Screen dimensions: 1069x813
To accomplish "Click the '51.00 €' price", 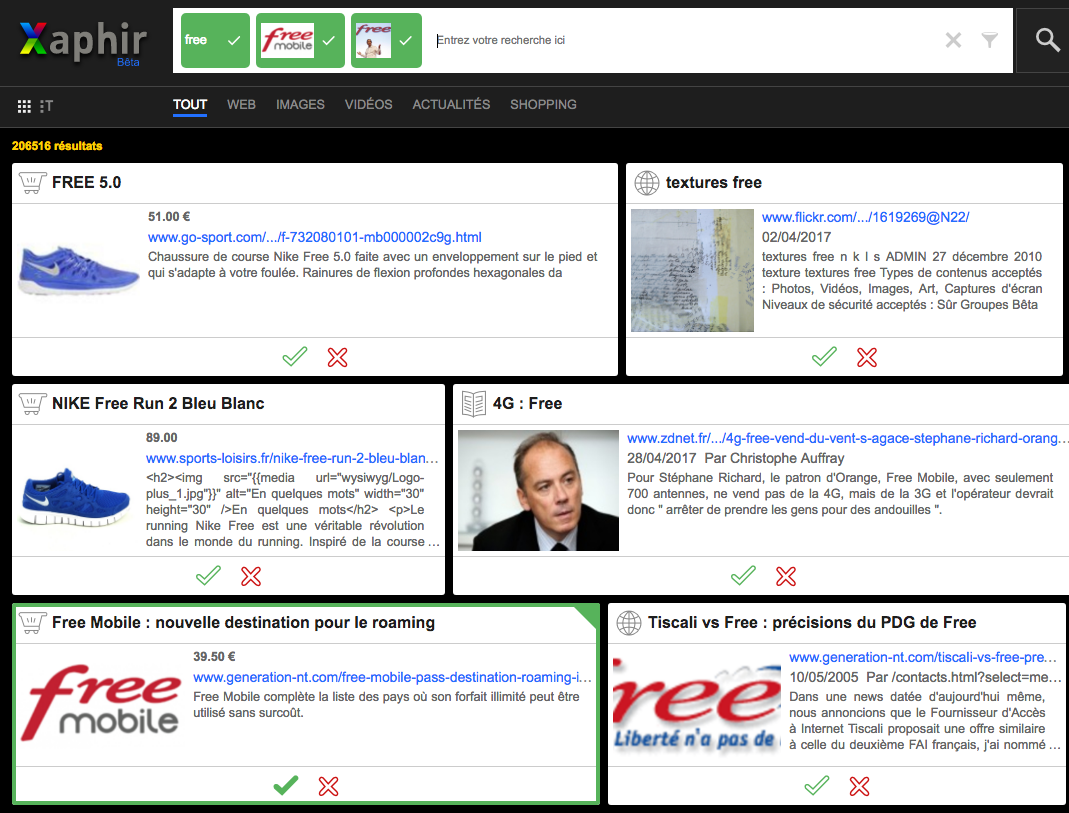I will point(169,217).
